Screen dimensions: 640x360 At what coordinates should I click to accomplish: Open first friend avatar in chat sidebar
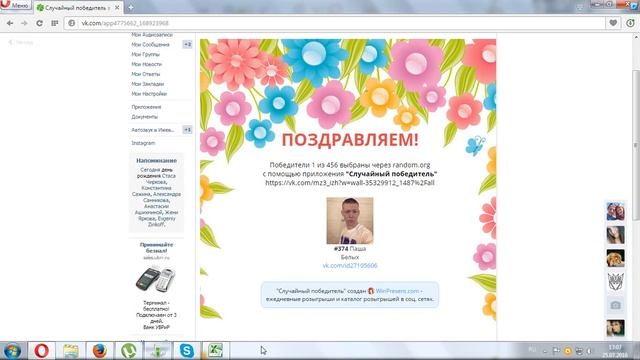click(615, 211)
